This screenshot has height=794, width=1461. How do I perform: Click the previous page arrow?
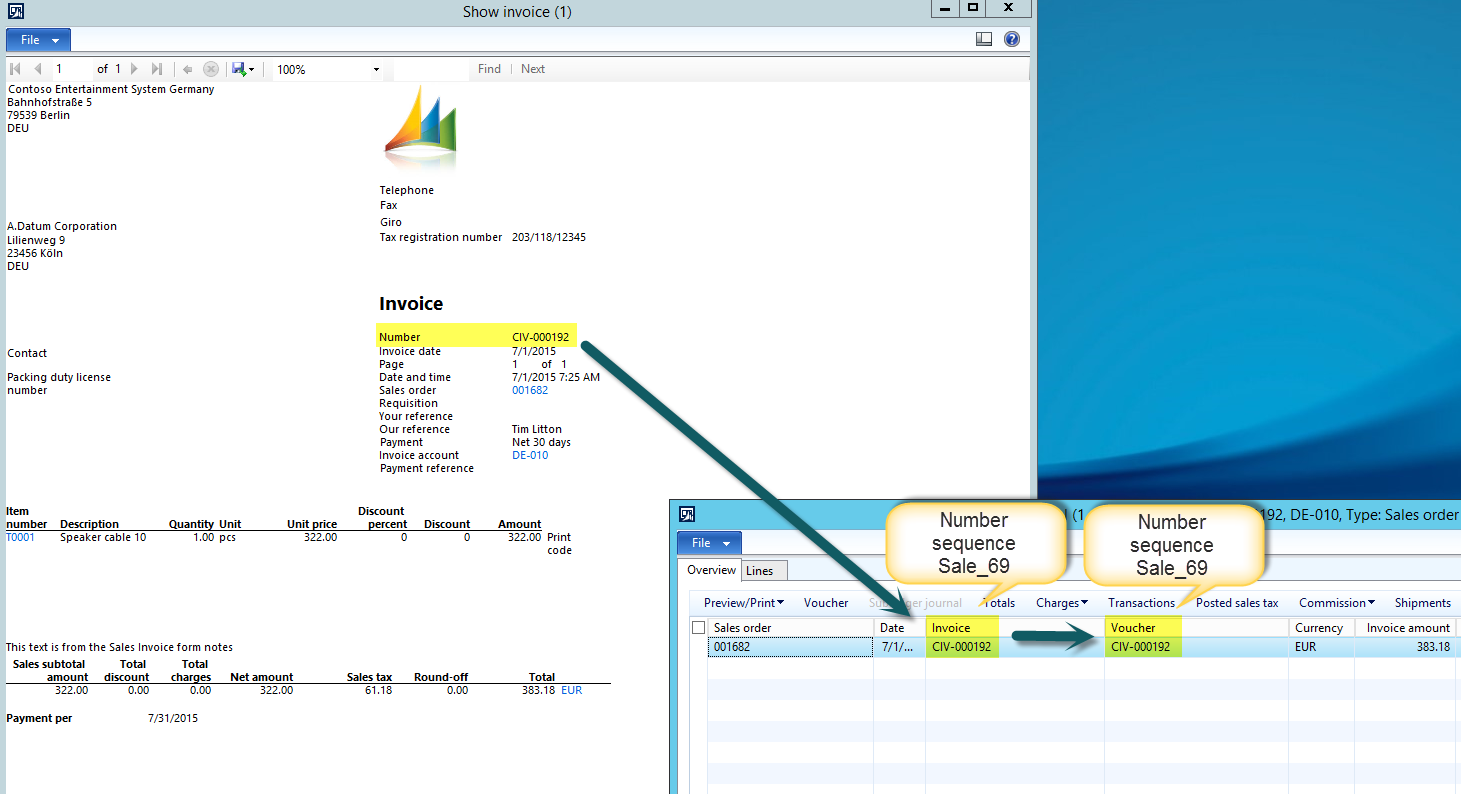38,69
